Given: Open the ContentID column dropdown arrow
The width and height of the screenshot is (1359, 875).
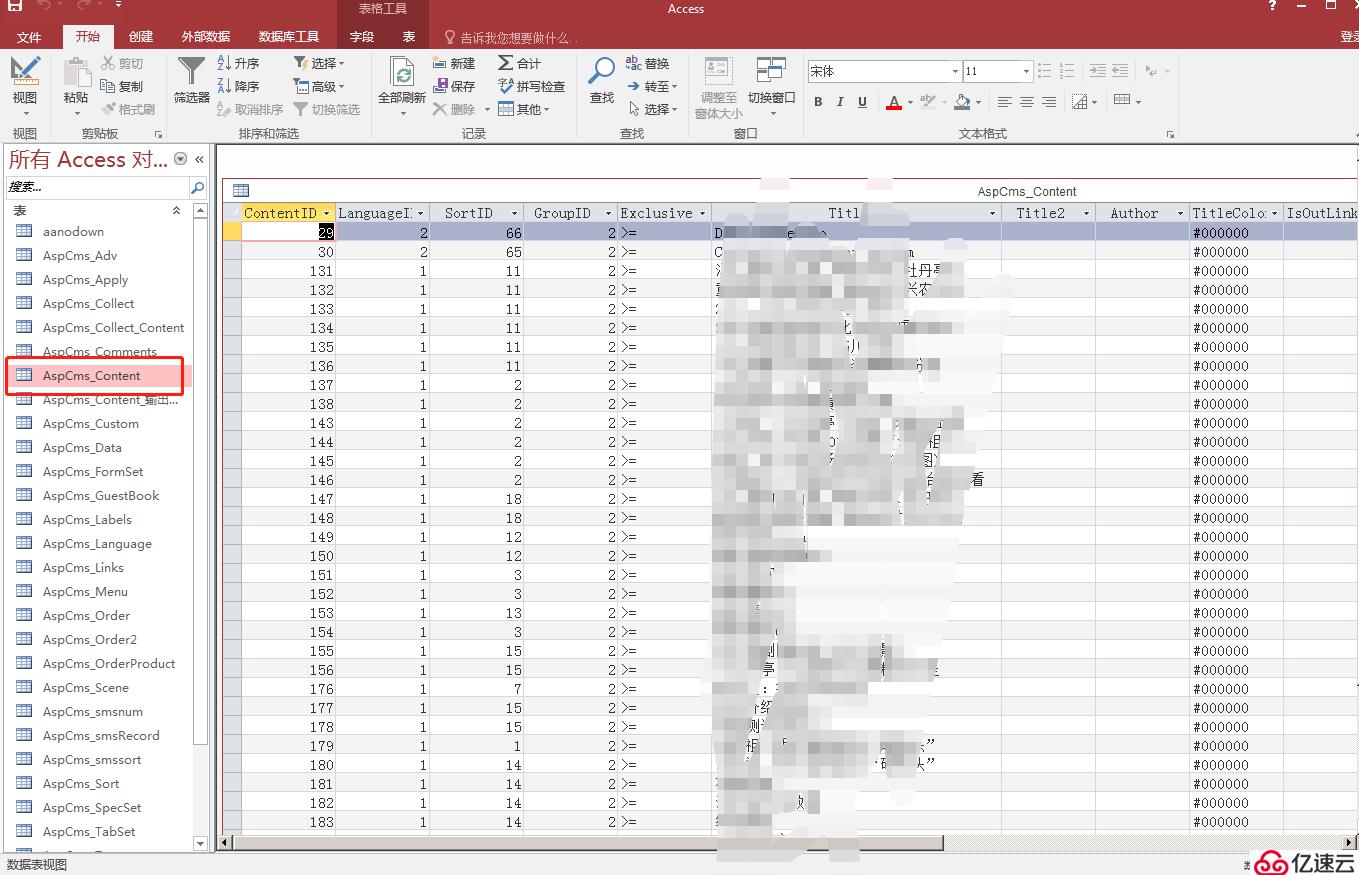Looking at the screenshot, I should [326, 213].
